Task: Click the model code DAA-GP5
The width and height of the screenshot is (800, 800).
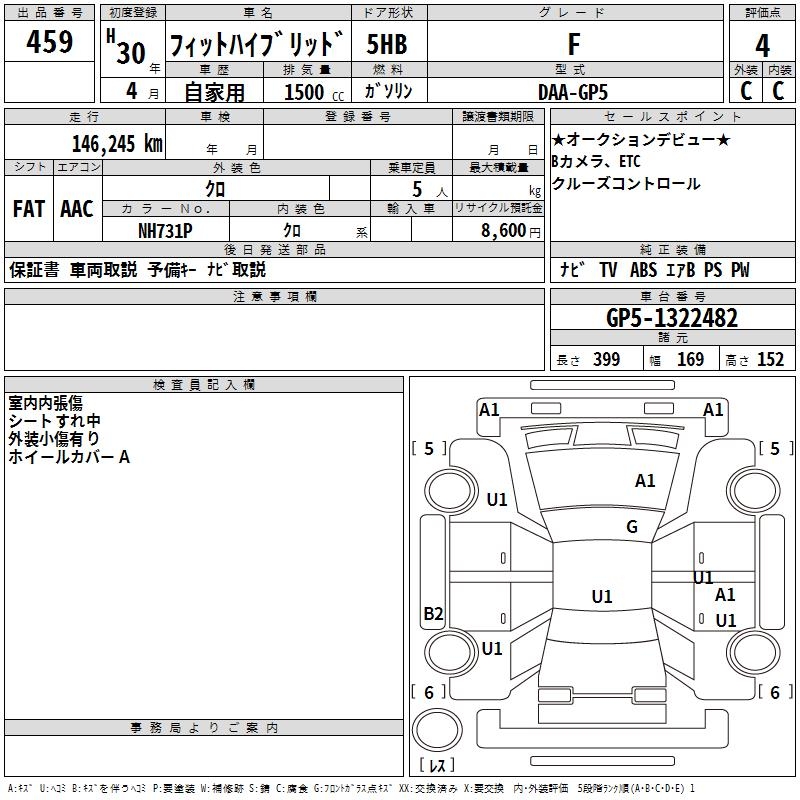Action: point(573,90)
